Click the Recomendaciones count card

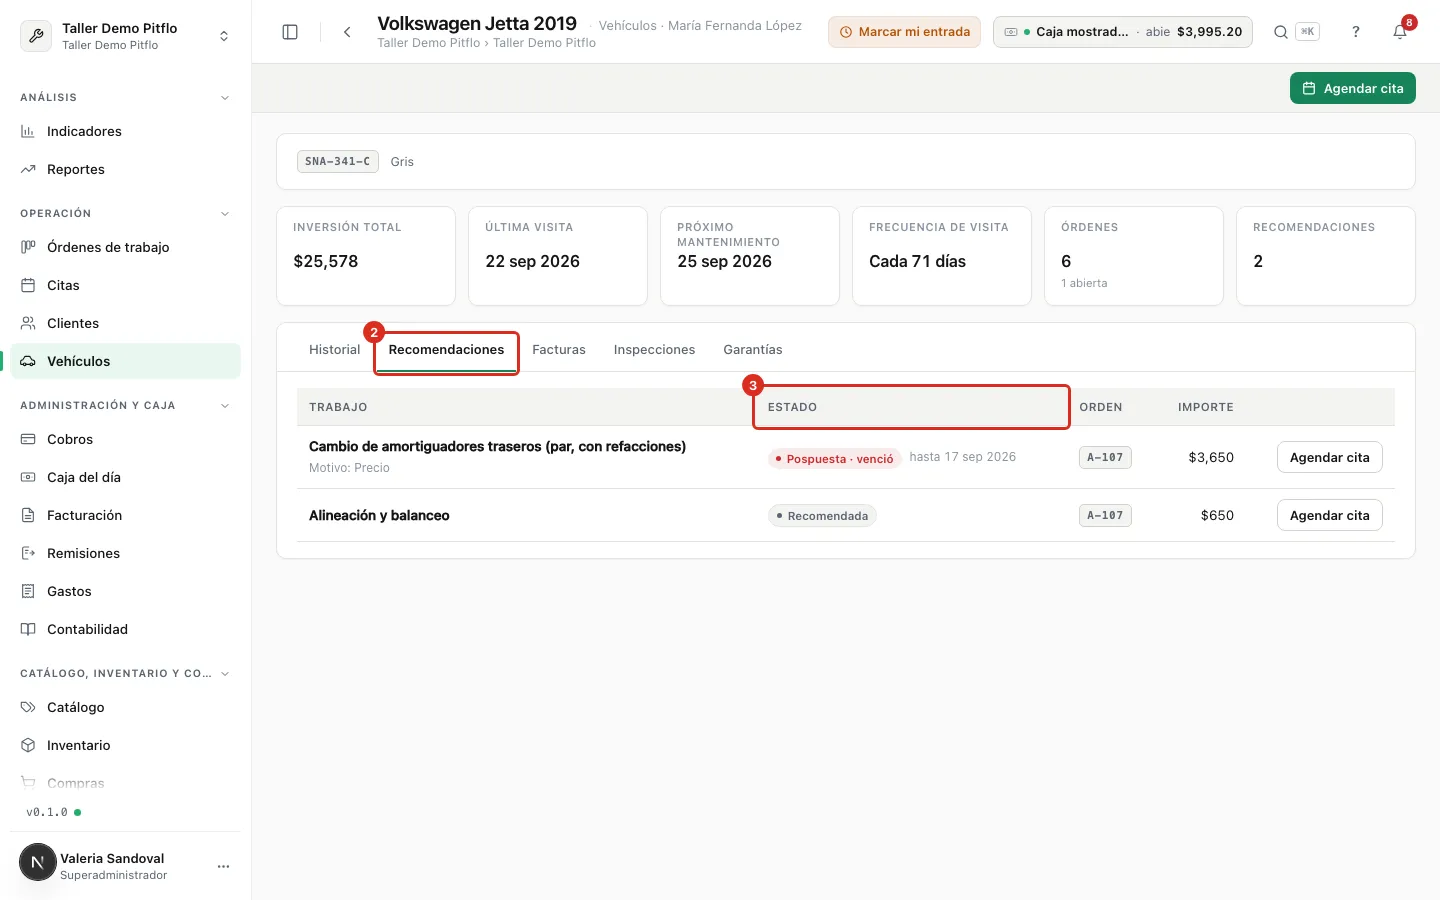(x=1326, y=256)
